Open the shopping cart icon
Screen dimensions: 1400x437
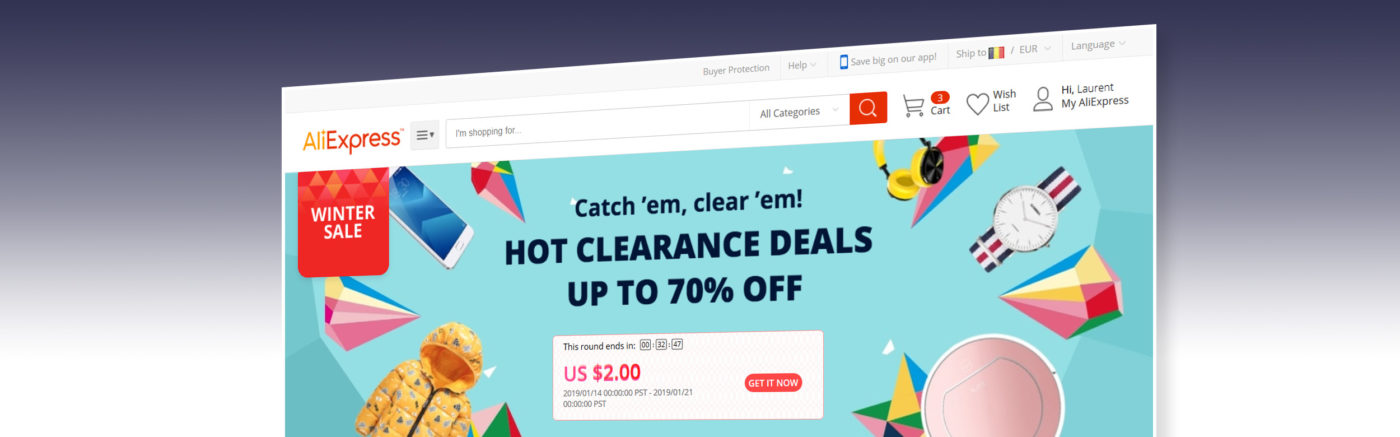click(x=913, y=105)
